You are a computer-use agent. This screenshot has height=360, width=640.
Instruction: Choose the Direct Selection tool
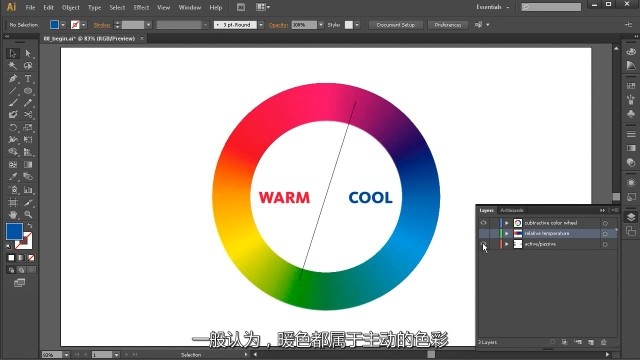[28, 53]
